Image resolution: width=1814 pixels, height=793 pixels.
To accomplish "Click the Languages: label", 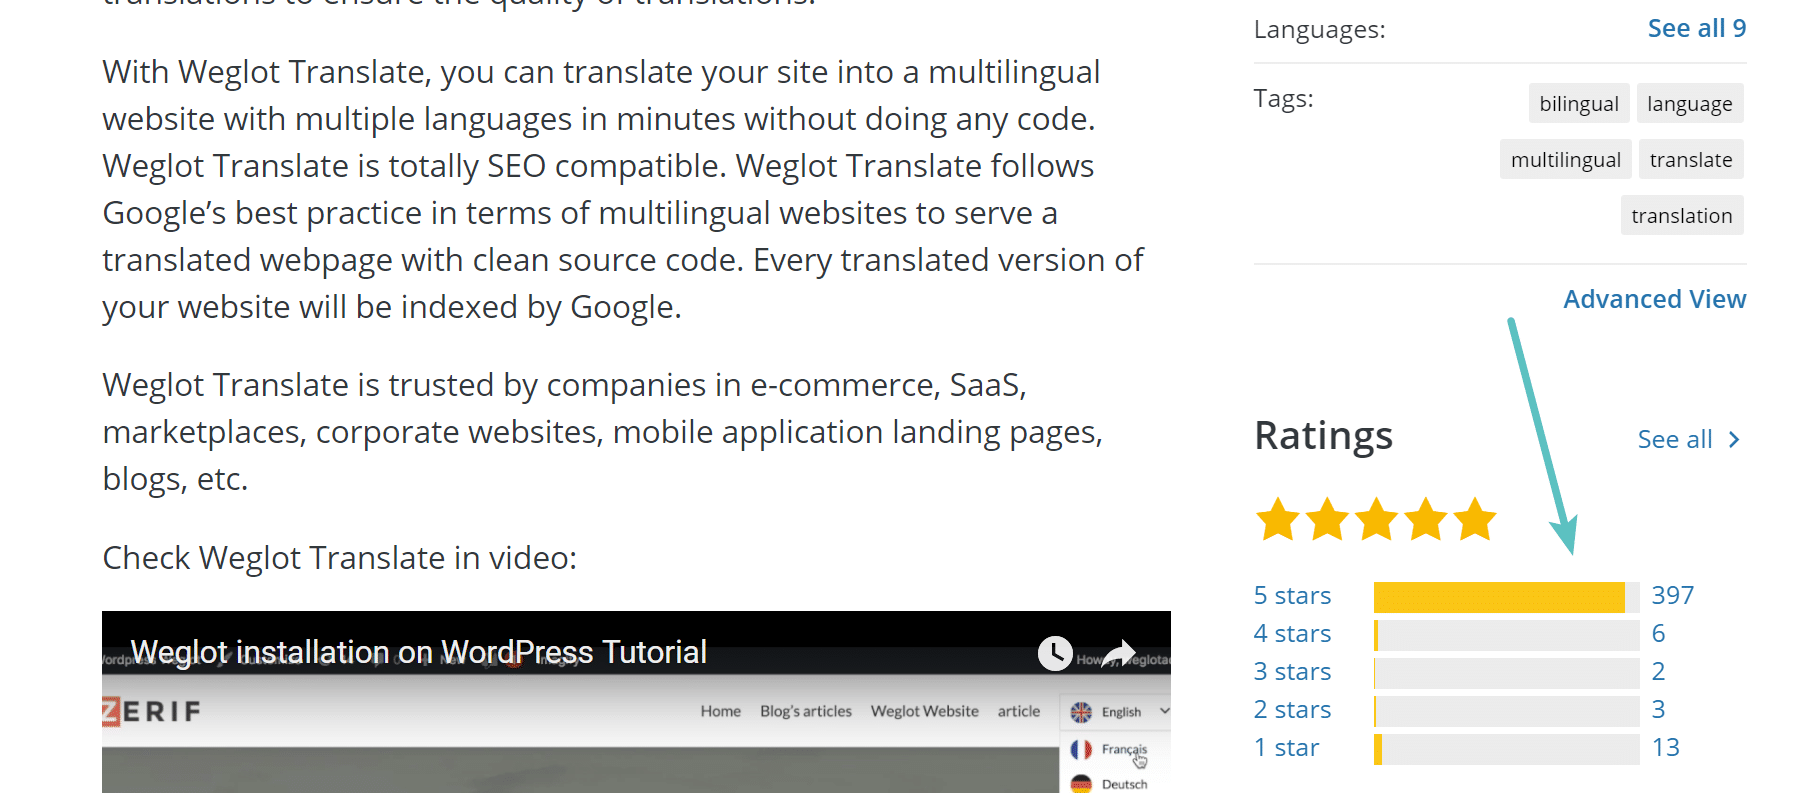I will (x=1319, y=30).
